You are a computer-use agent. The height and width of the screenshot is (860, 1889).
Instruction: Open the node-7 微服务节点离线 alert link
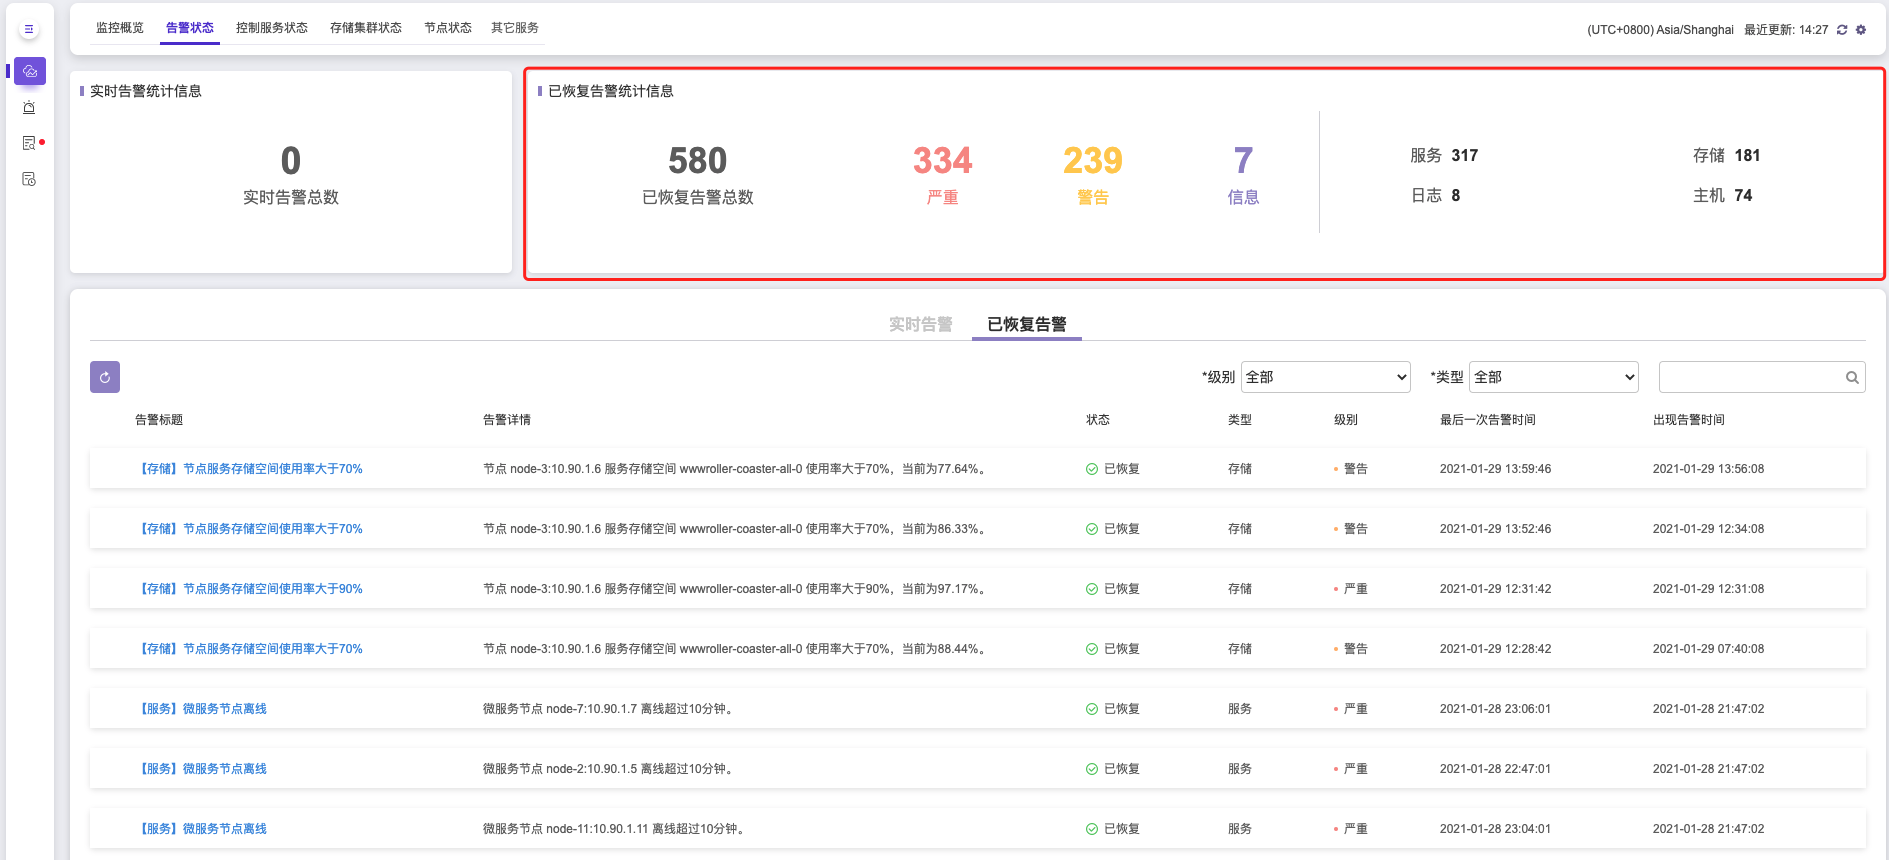(204, 709)
